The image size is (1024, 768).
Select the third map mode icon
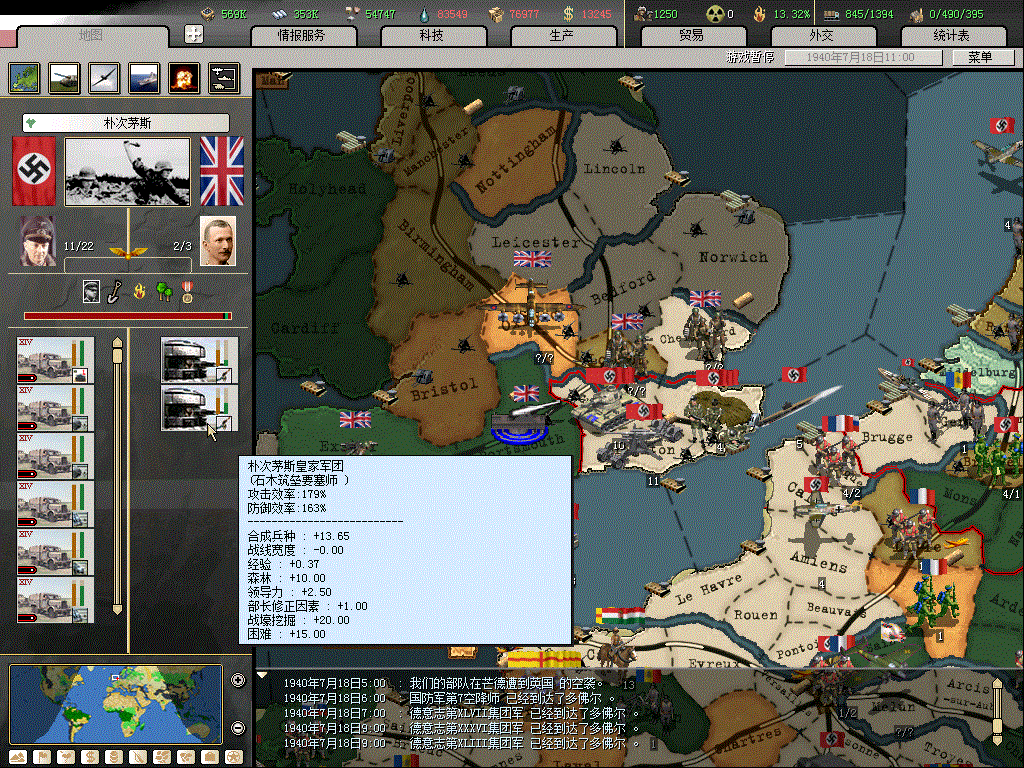click(66, 758)
